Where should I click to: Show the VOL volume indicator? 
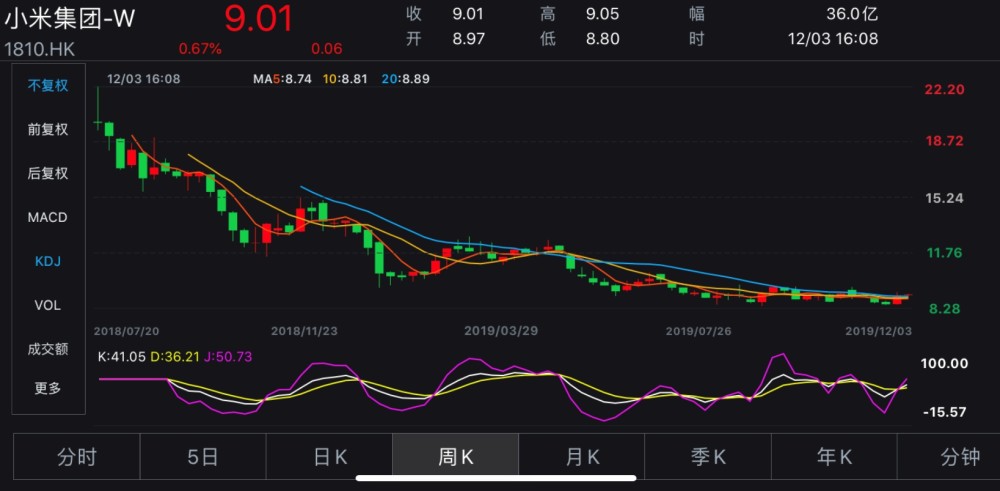(48, 305)
